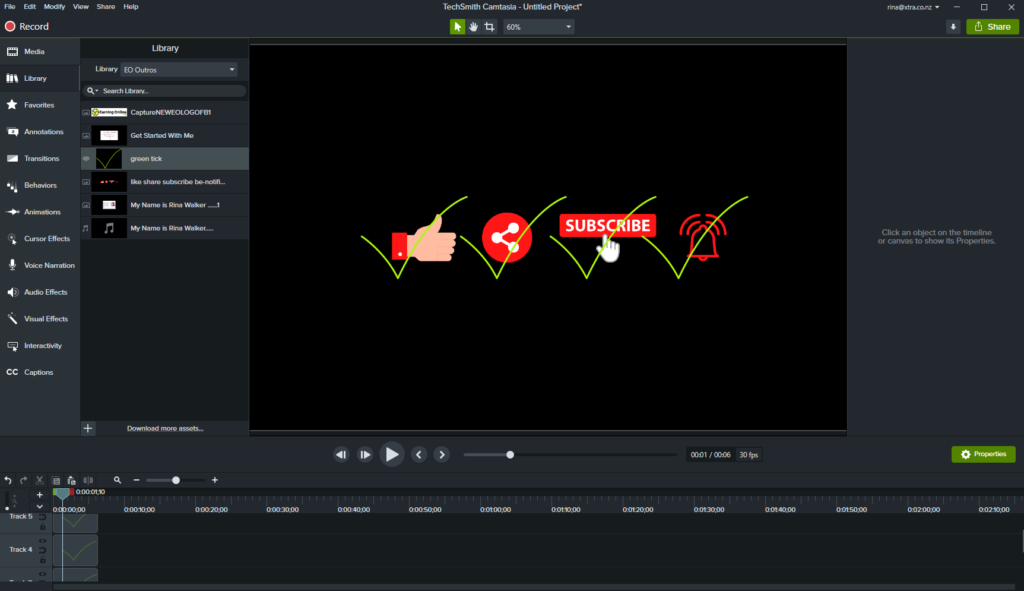Expand the track options chevron below plus
This screenshot has width=1024, height=591.
[40, 507]
